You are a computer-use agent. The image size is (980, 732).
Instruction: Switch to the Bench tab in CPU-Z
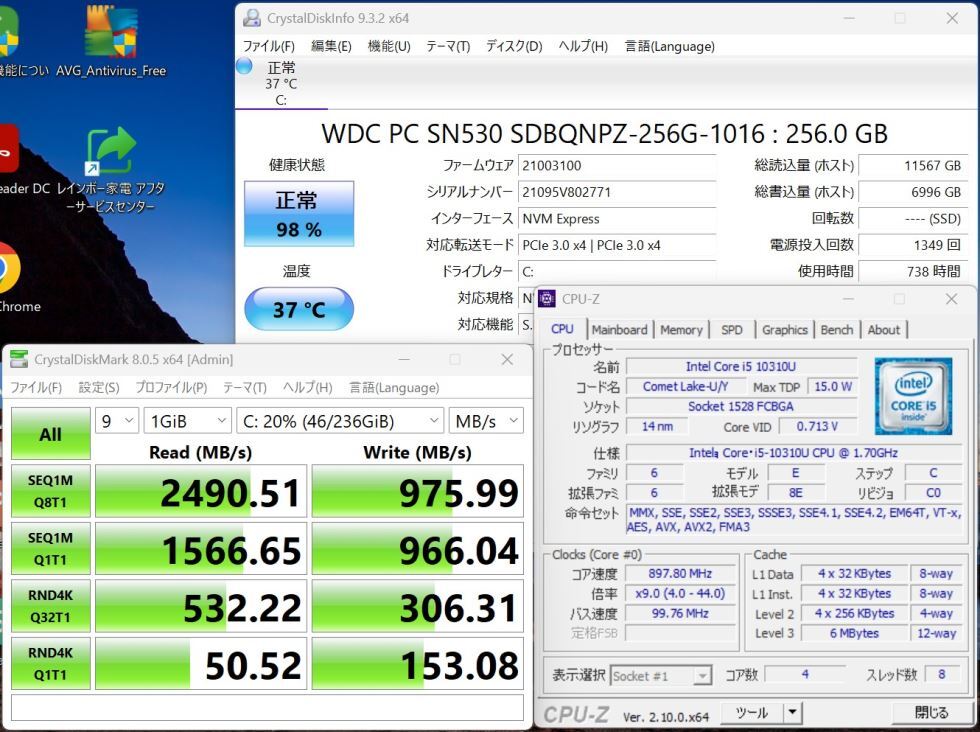pos(837,329)
